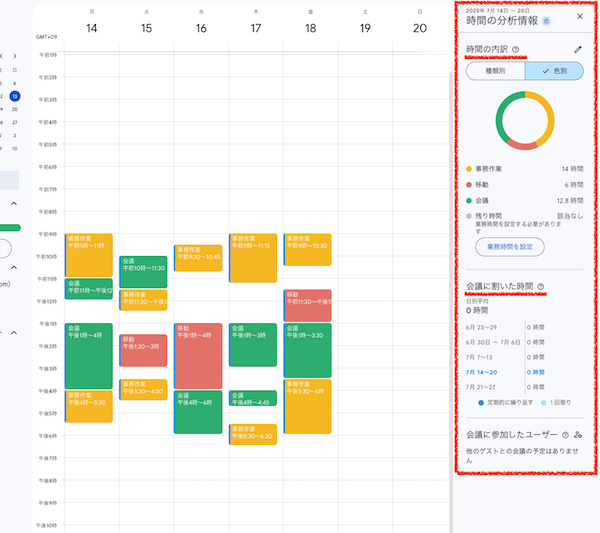Click the 12.8 時間 value for 会議

point(570,200)
